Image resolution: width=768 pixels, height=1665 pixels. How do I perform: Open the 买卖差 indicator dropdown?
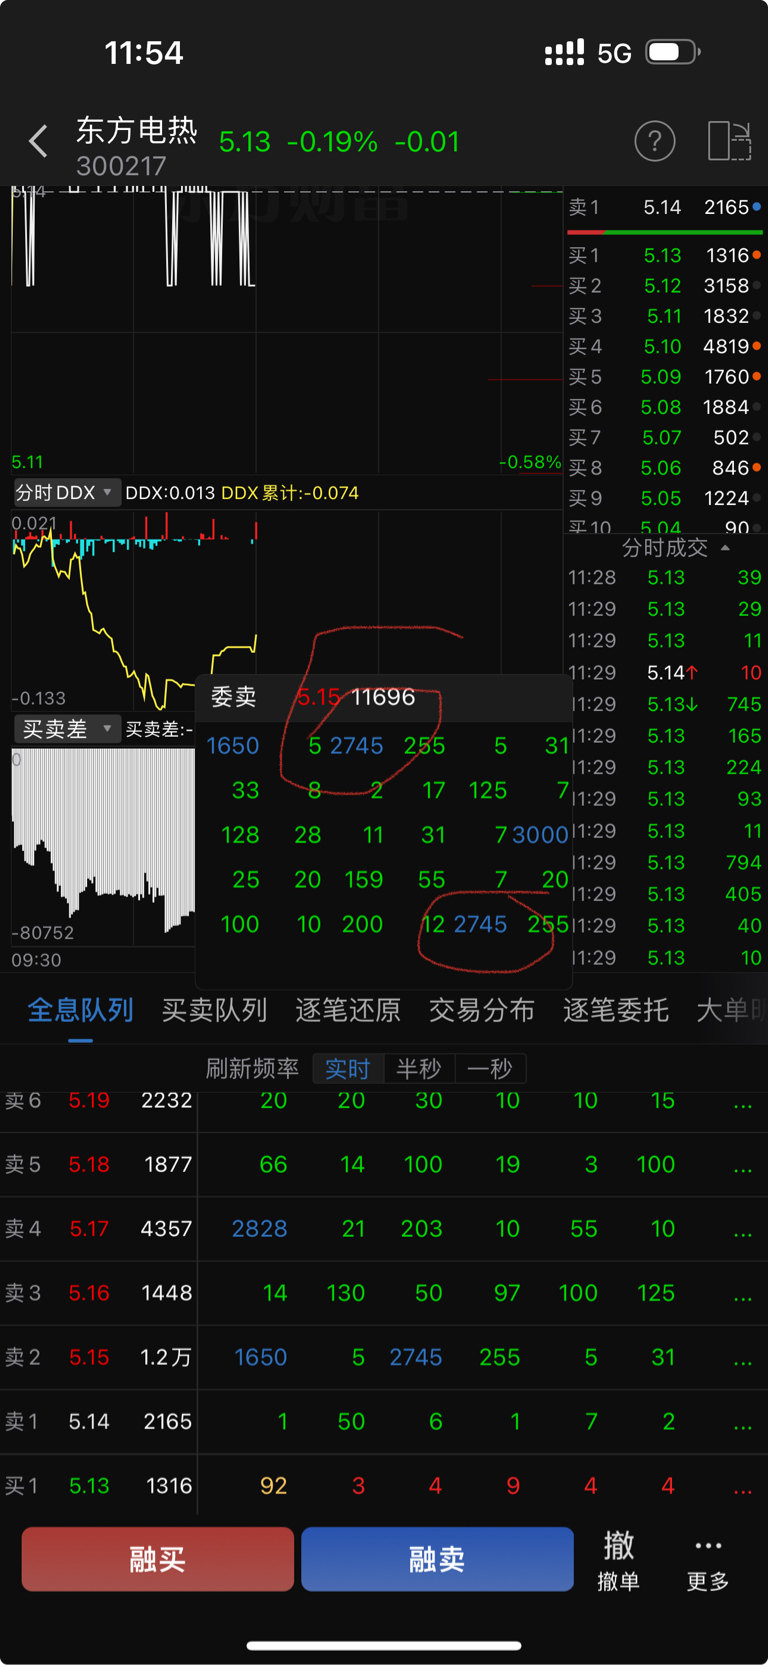click(66, 729)
